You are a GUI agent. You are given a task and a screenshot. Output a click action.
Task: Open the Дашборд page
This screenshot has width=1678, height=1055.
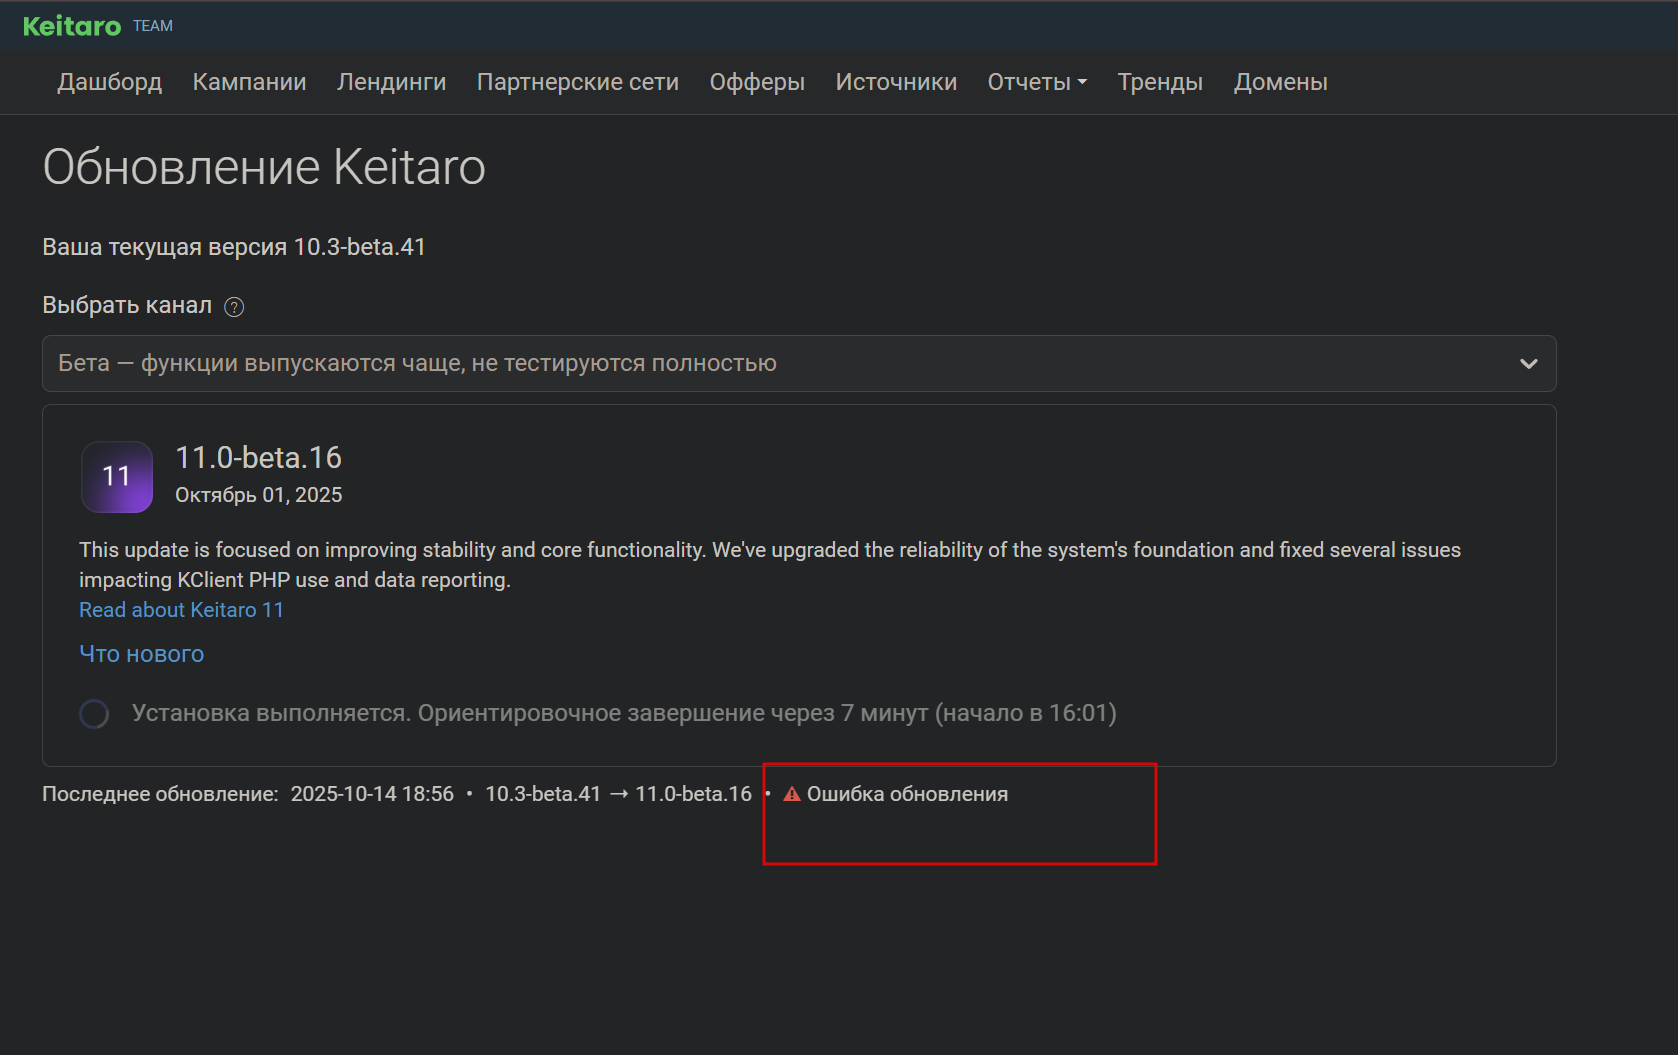[109, 82]
